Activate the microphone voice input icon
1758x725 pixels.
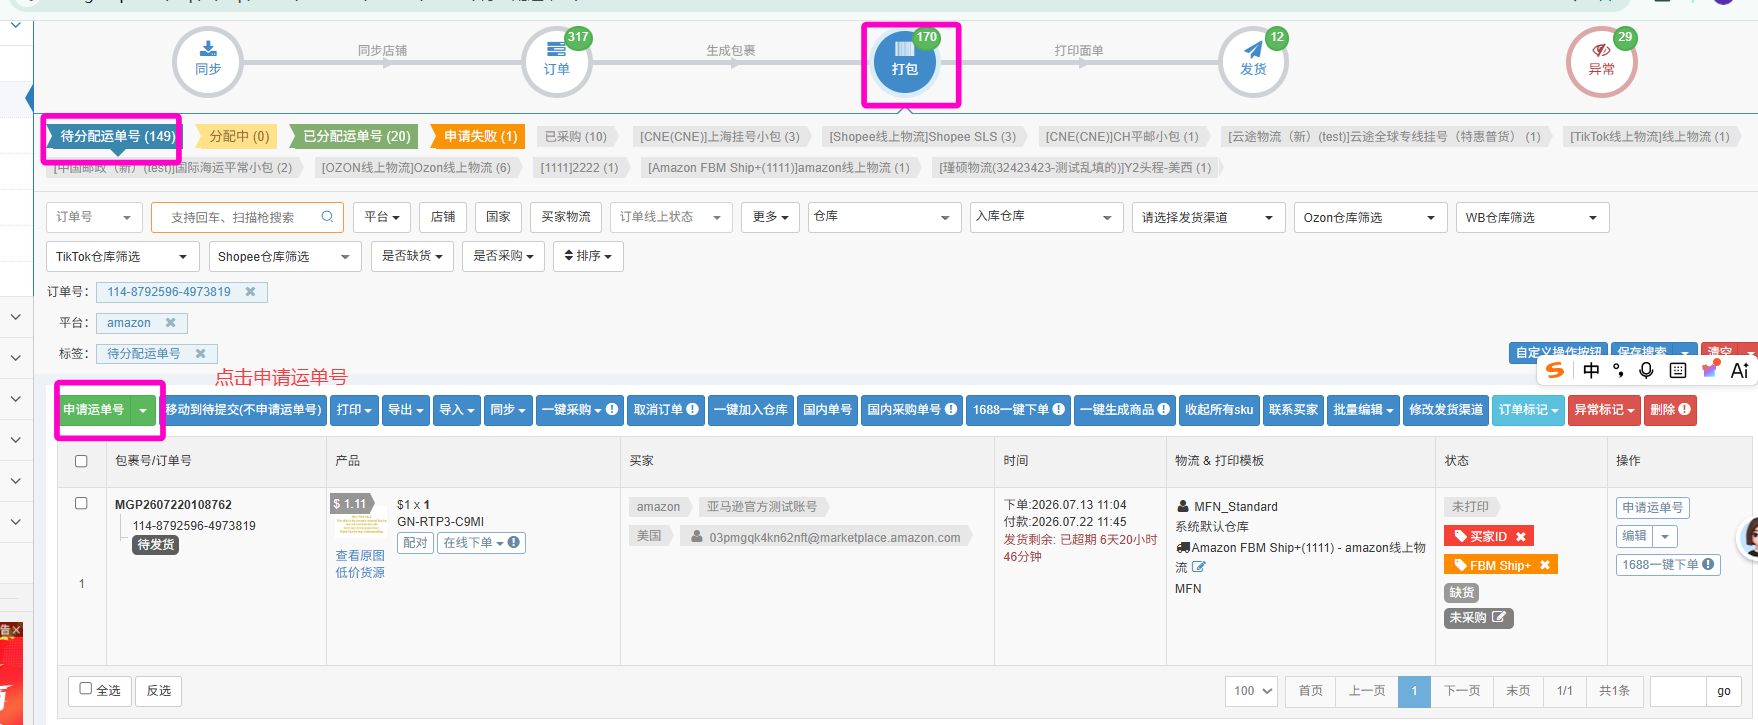pos(1646,370)
